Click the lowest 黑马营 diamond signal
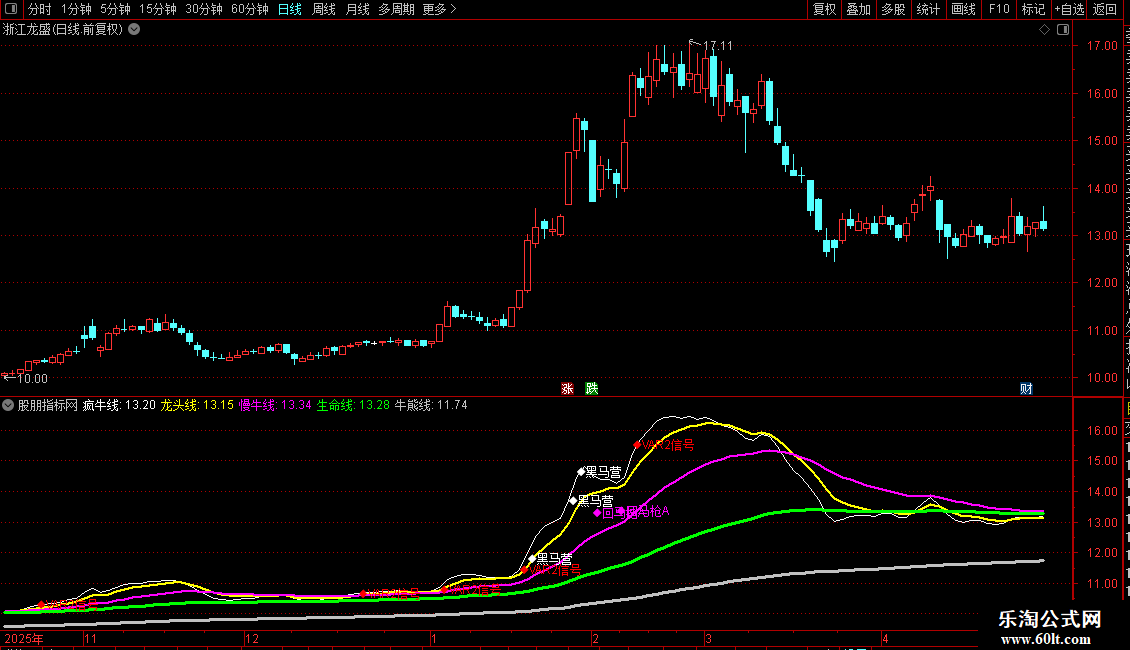Image resolution: width=1130 pixels, height=650 pixels. coord(532,558)
